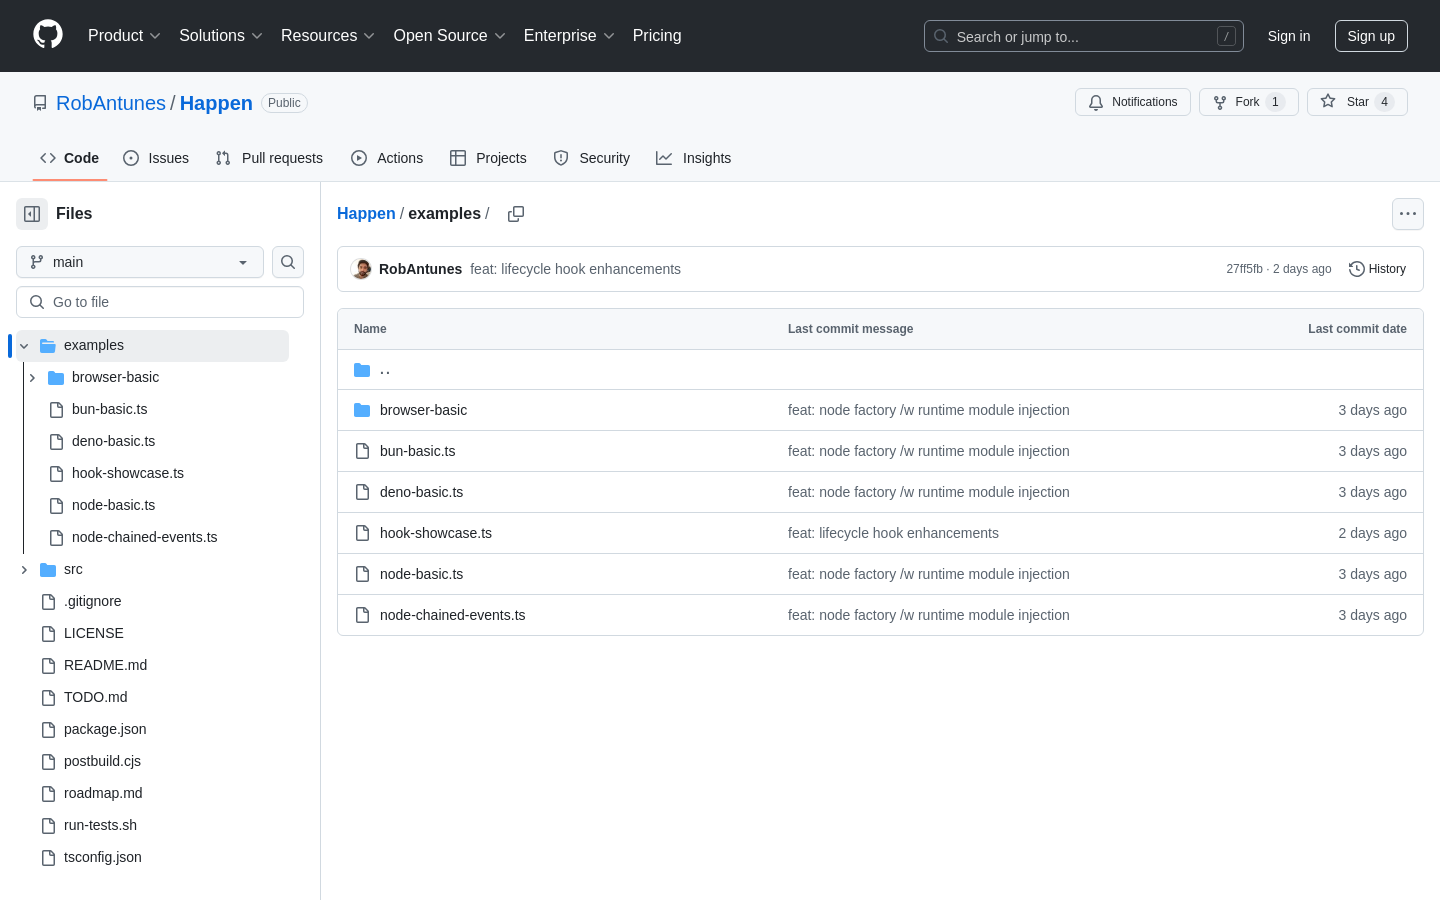
Task: Click the Search or jump to field
Action: coord(1084,36)
